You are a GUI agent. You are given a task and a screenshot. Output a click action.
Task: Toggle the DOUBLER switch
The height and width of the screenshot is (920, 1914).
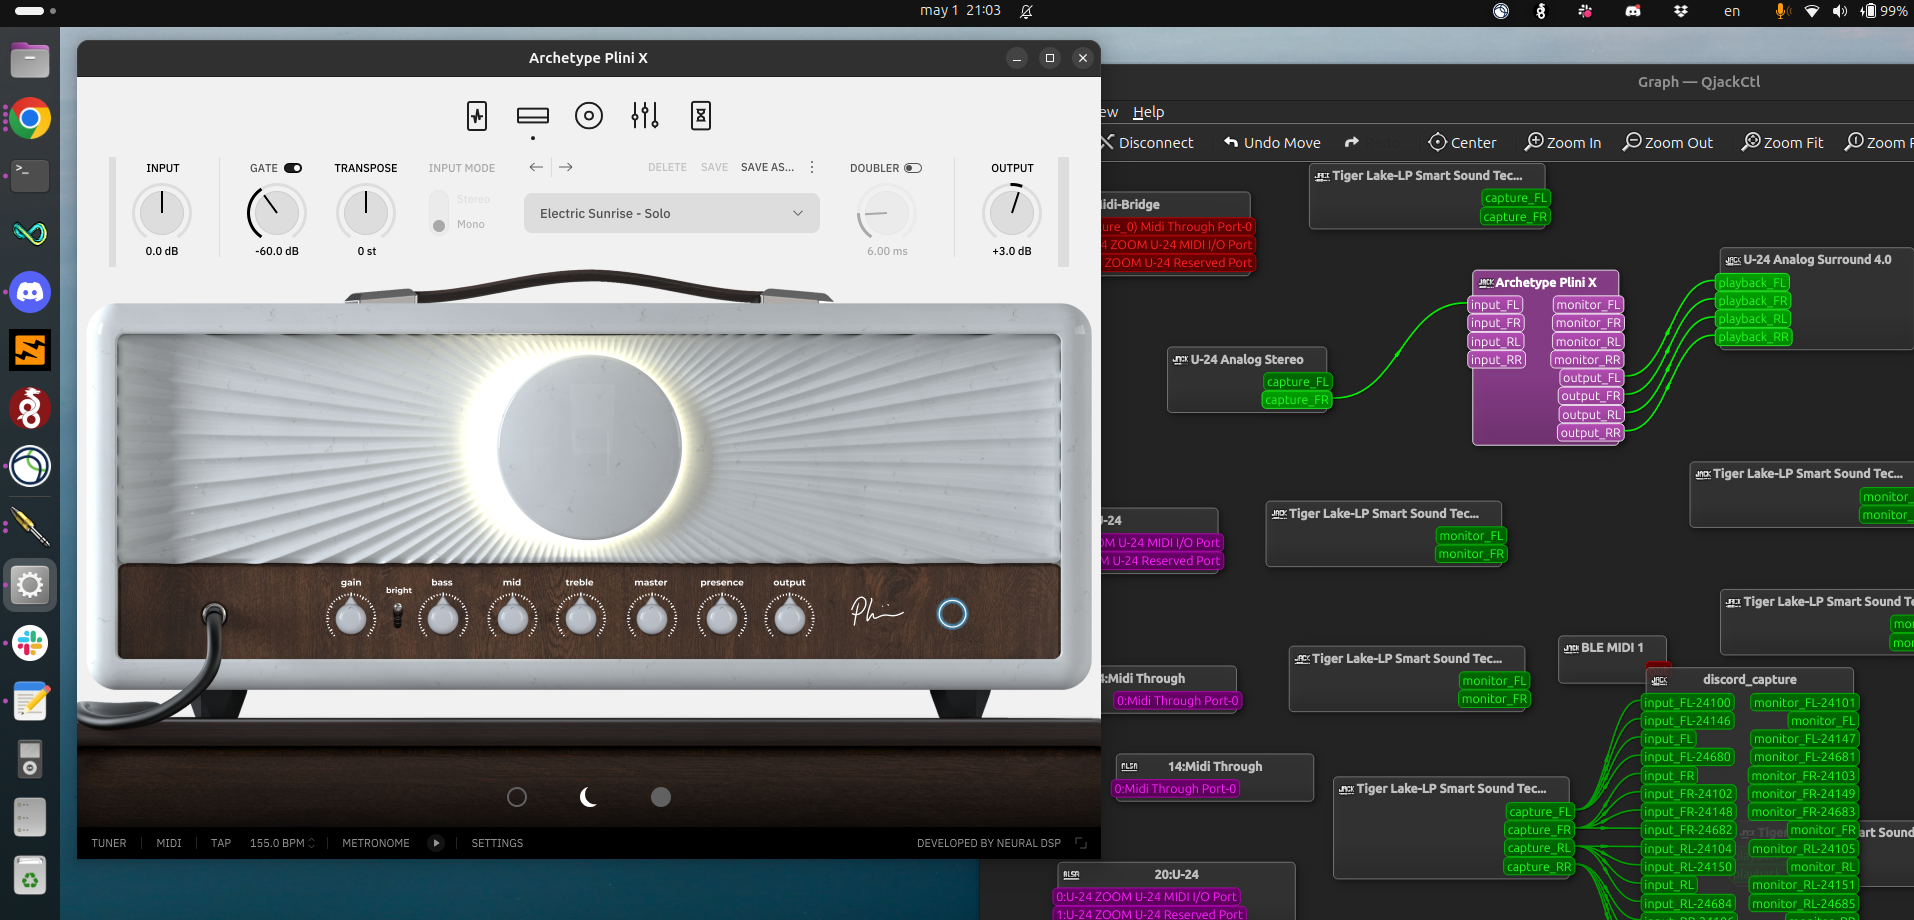[913, 168]
